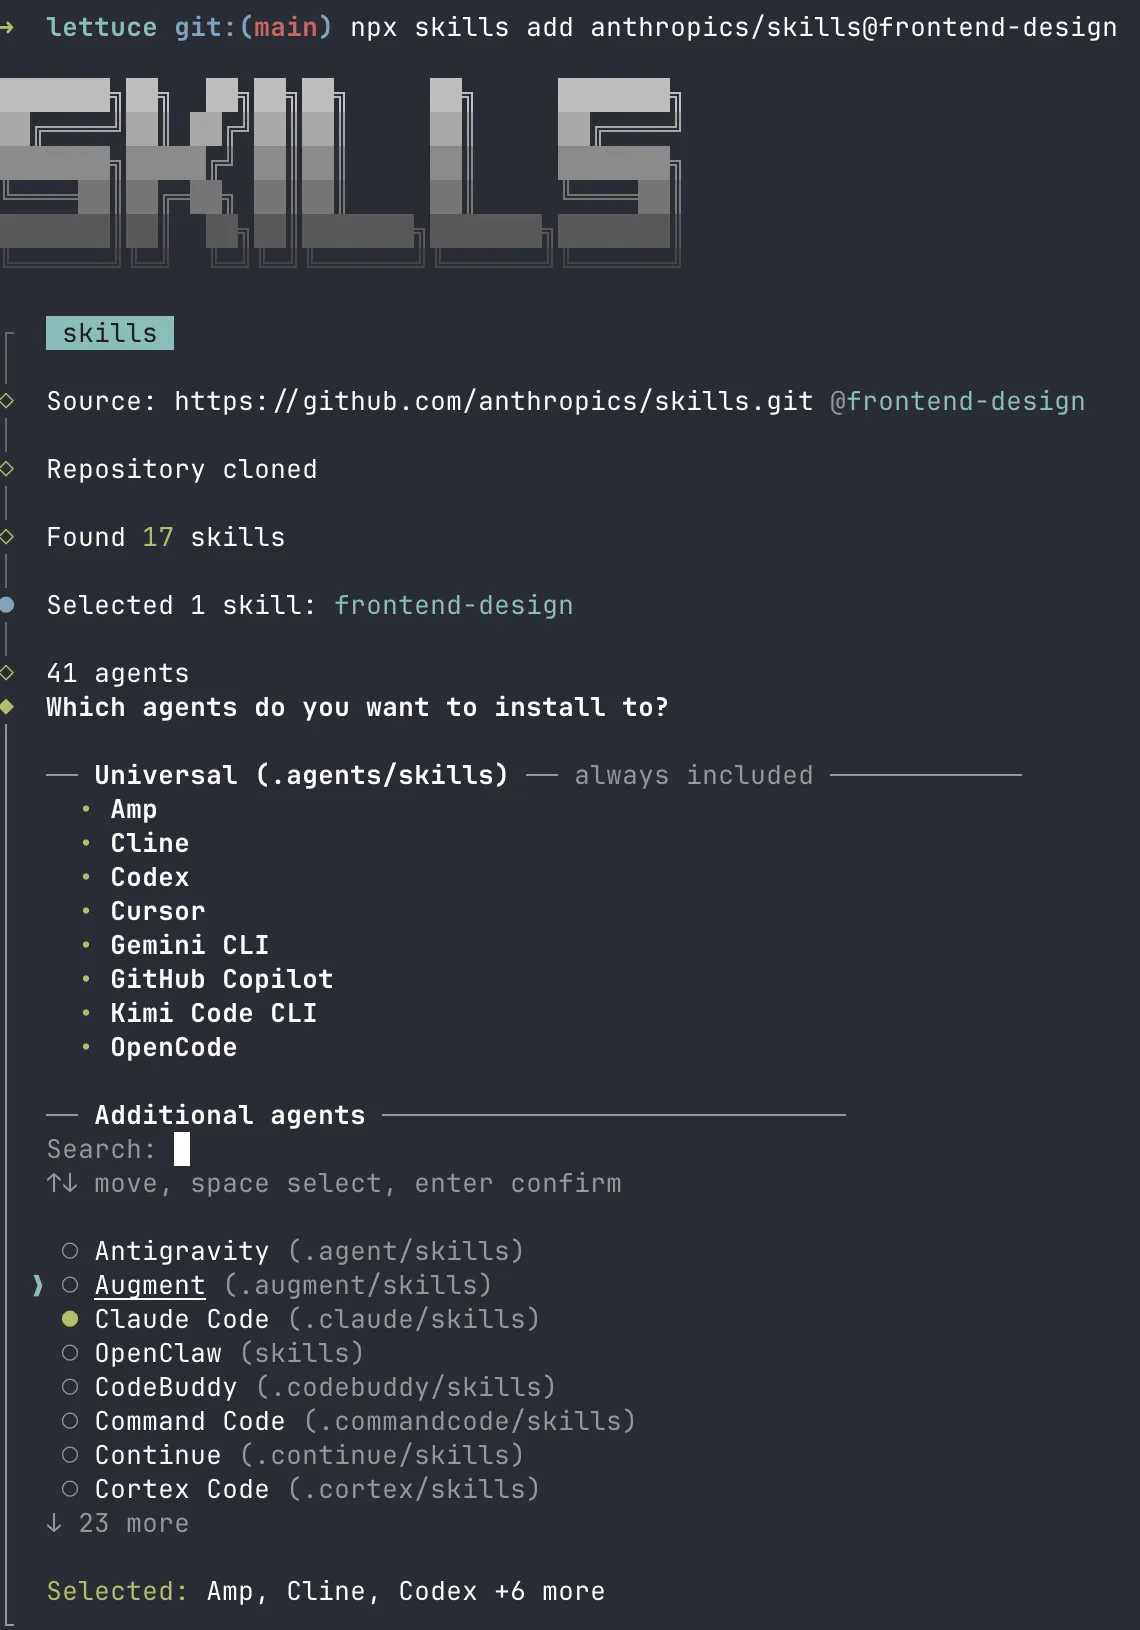Click the chevron pointer next to Augment
The image size is (1140, 1630).
pos(37,1286)
